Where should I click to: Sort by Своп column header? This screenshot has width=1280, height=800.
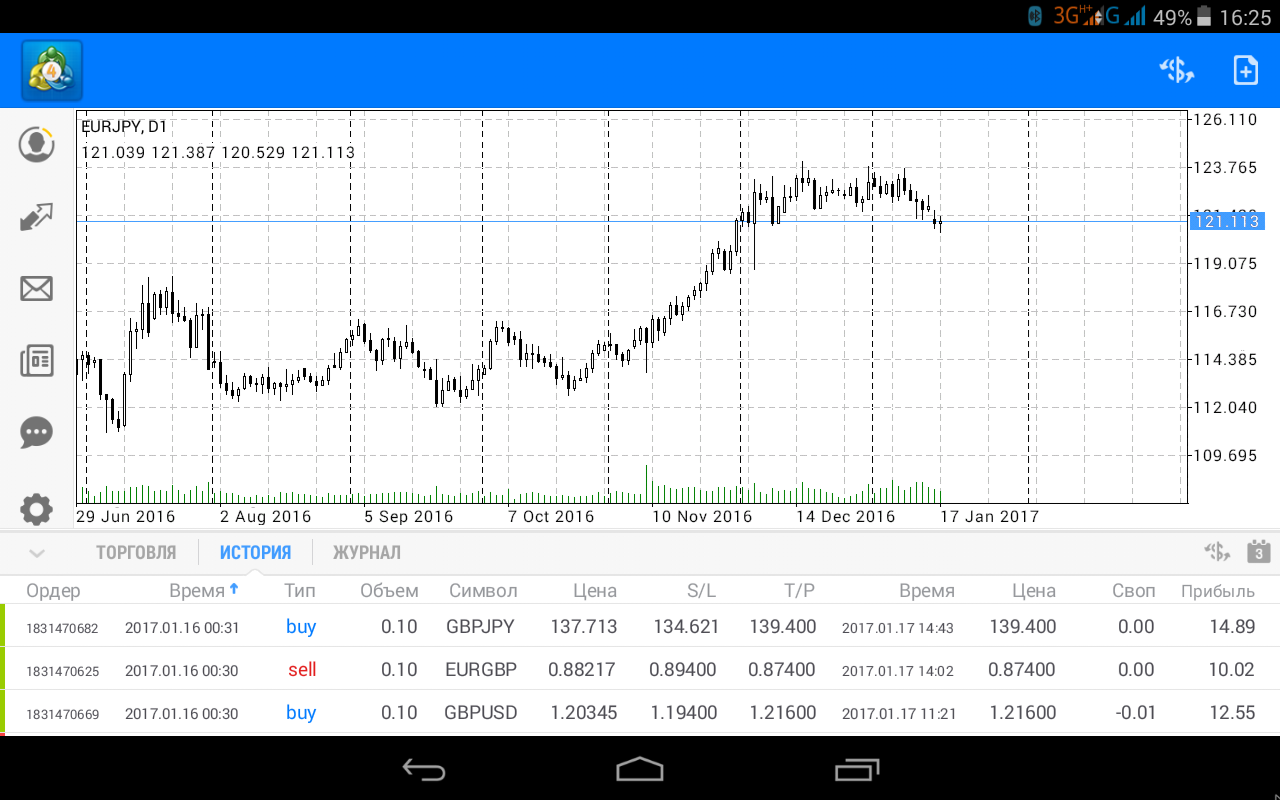[x=1133, y=591]
